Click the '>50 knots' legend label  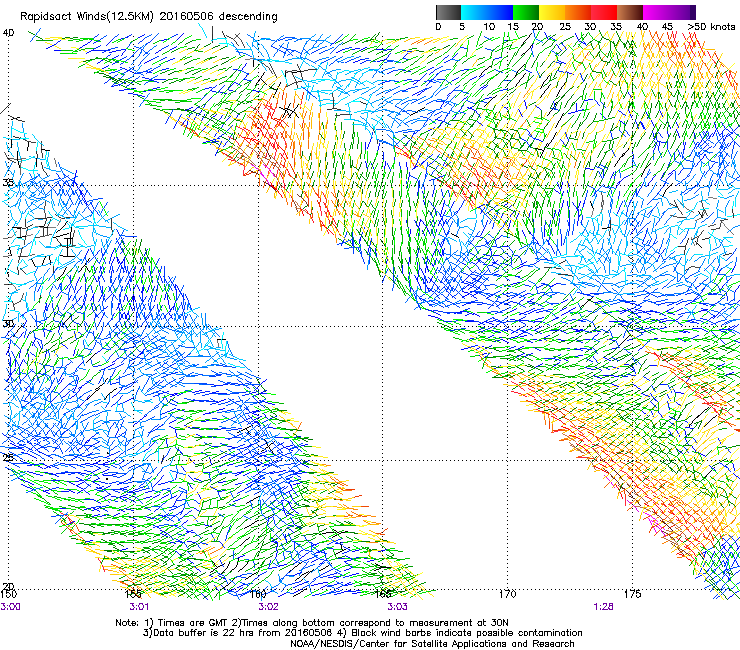click(711, 26)
